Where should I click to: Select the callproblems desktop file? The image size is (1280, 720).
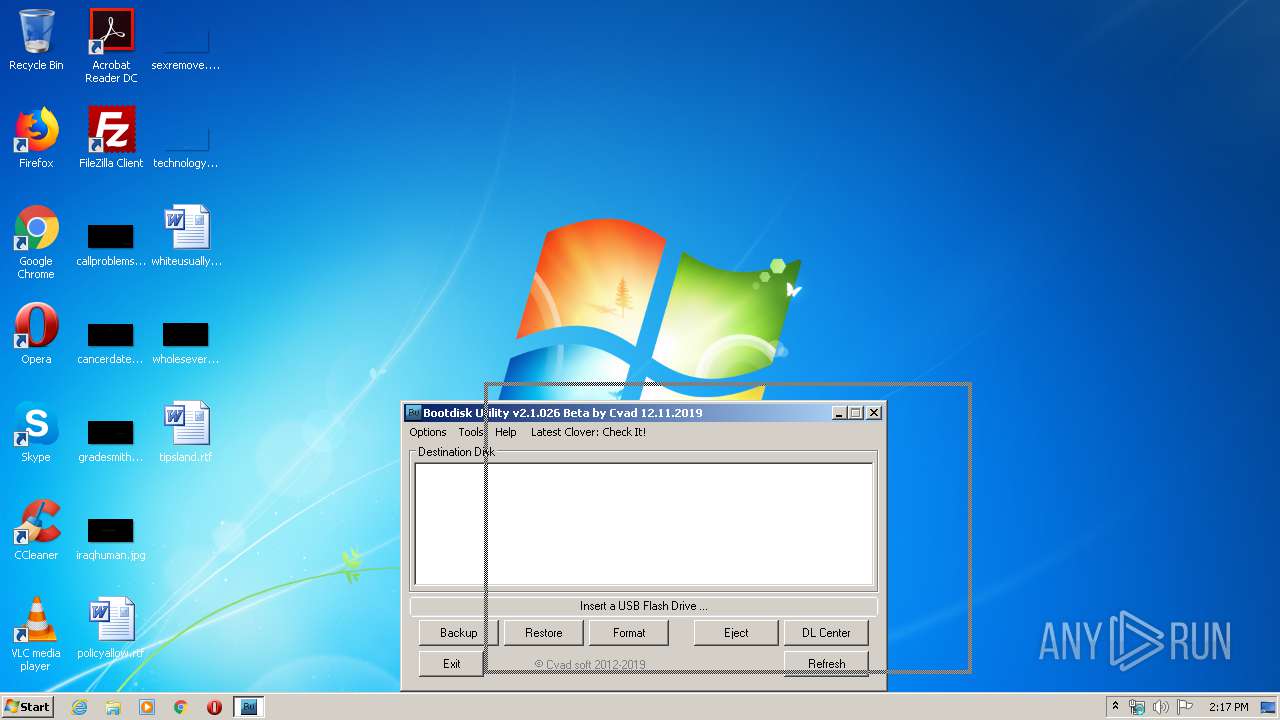(111, 245)
